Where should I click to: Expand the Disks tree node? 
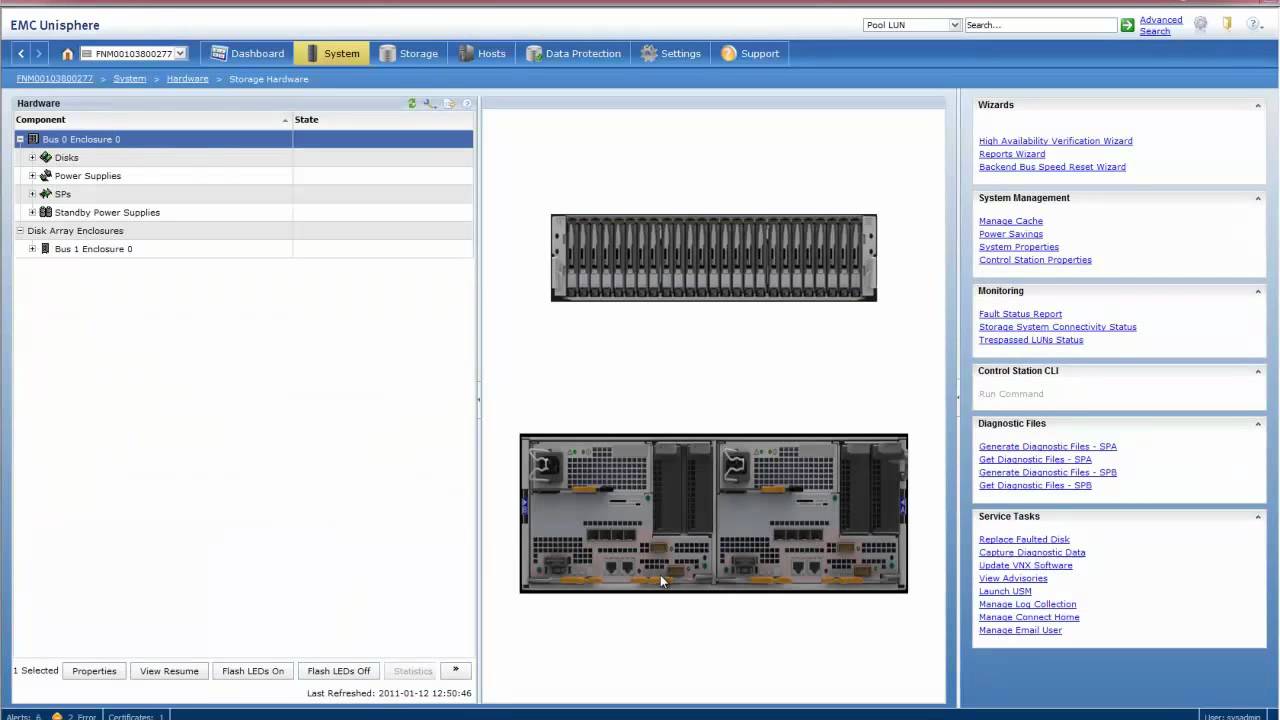[x=32, y=157]
